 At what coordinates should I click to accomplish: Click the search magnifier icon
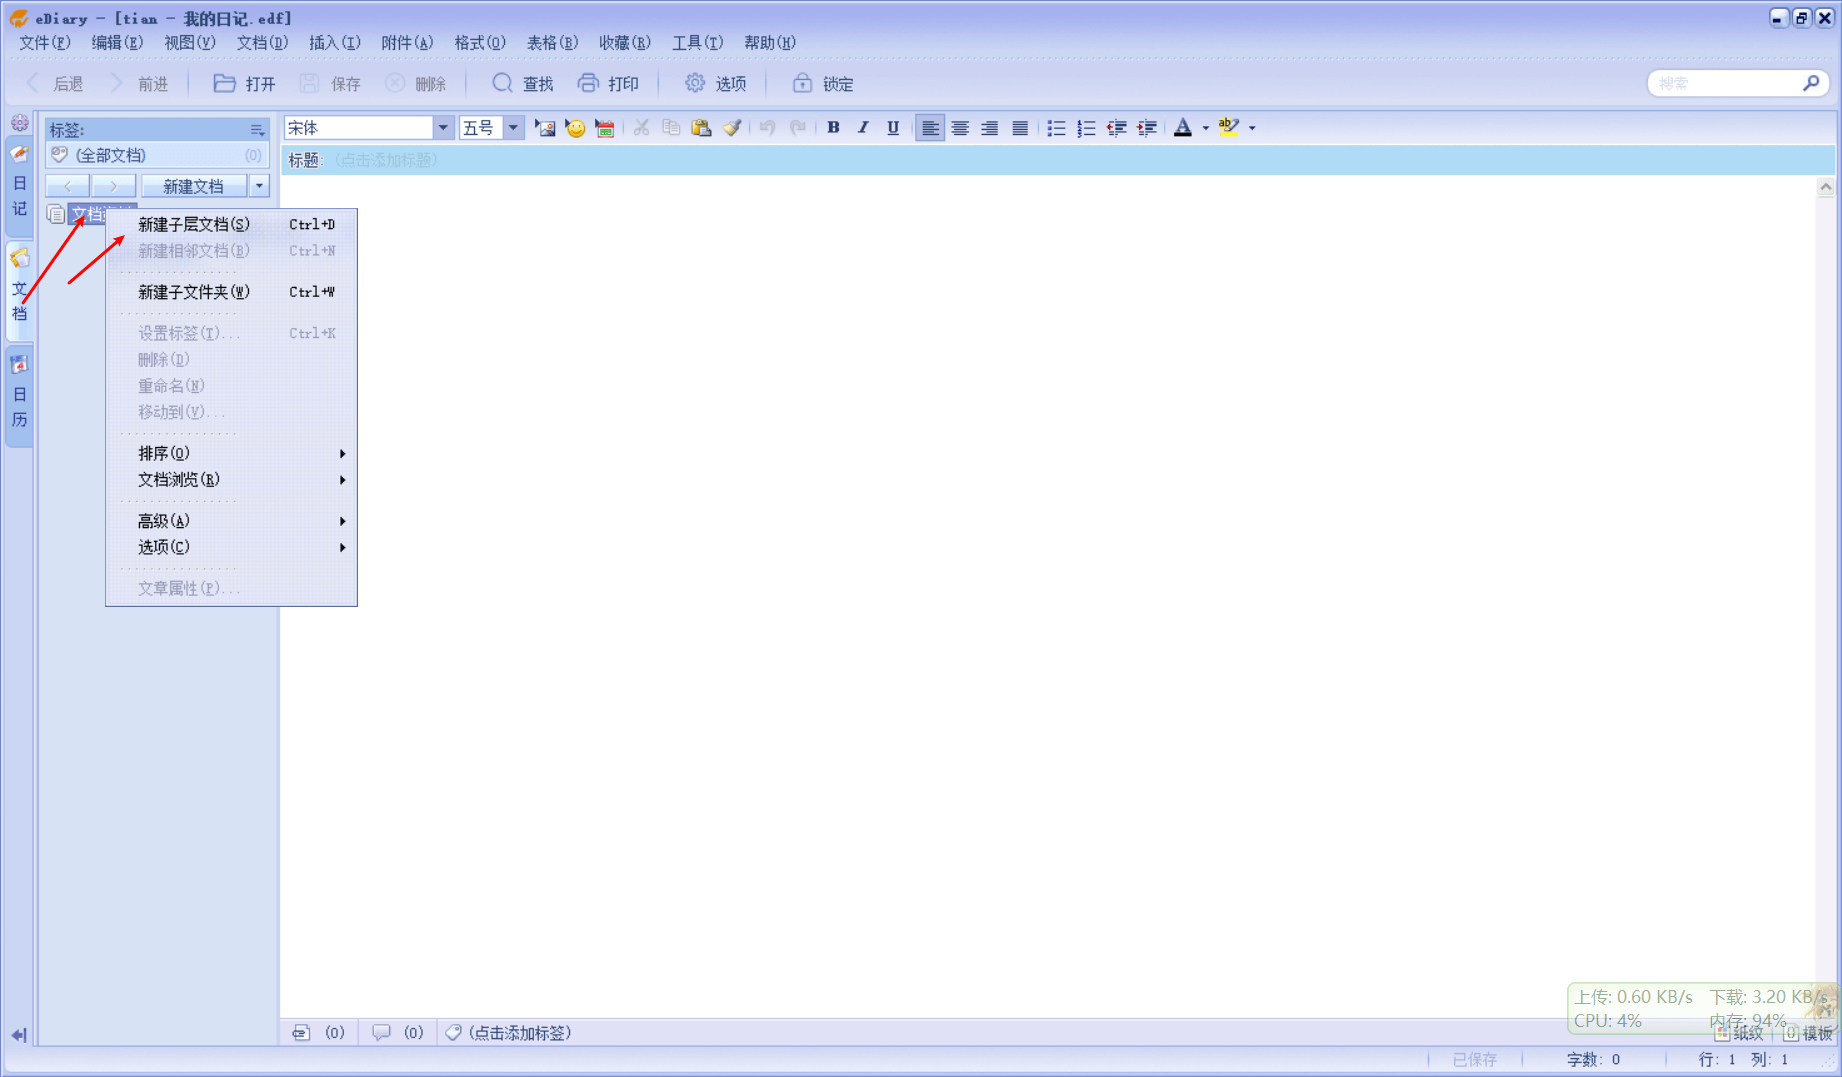pos(1811,84)
